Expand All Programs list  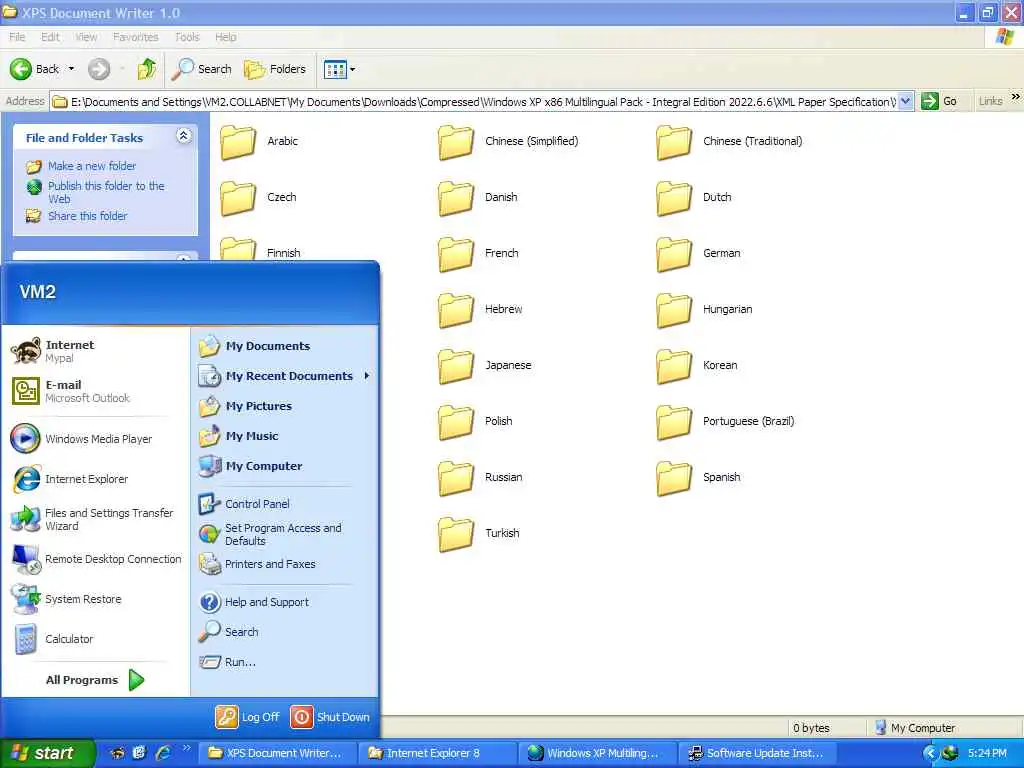(96, 680)
